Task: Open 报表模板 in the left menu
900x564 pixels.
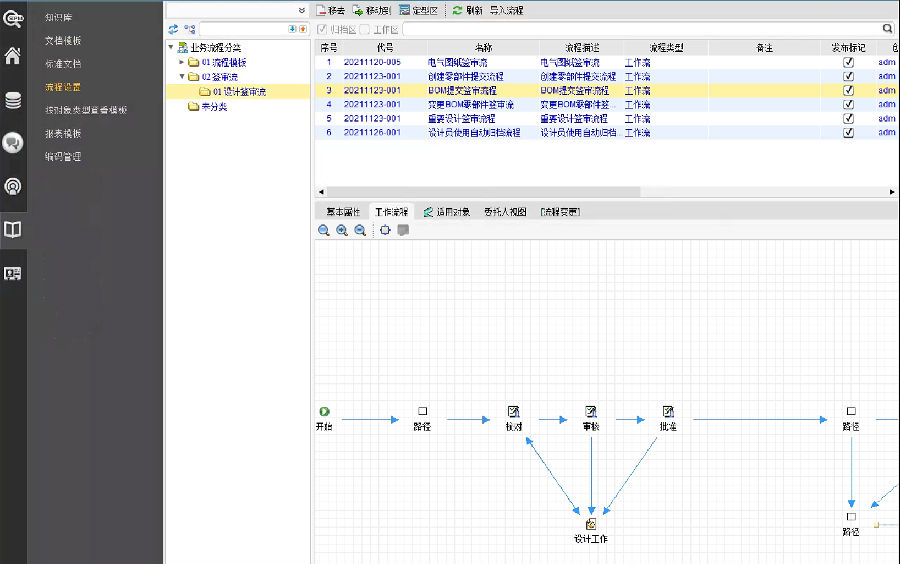Action: click(63, 133)
